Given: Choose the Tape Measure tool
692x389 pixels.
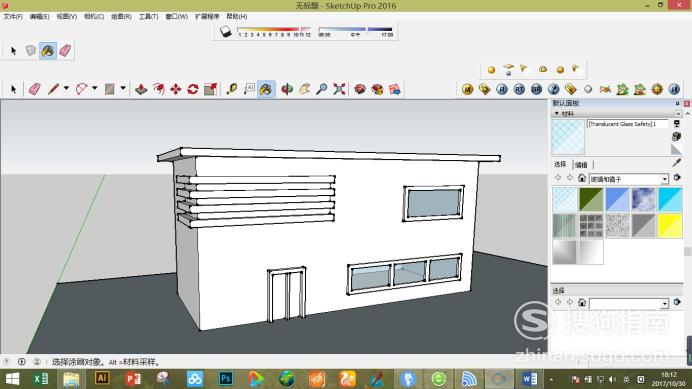Looking at the screenshot, I should [232, 89].
